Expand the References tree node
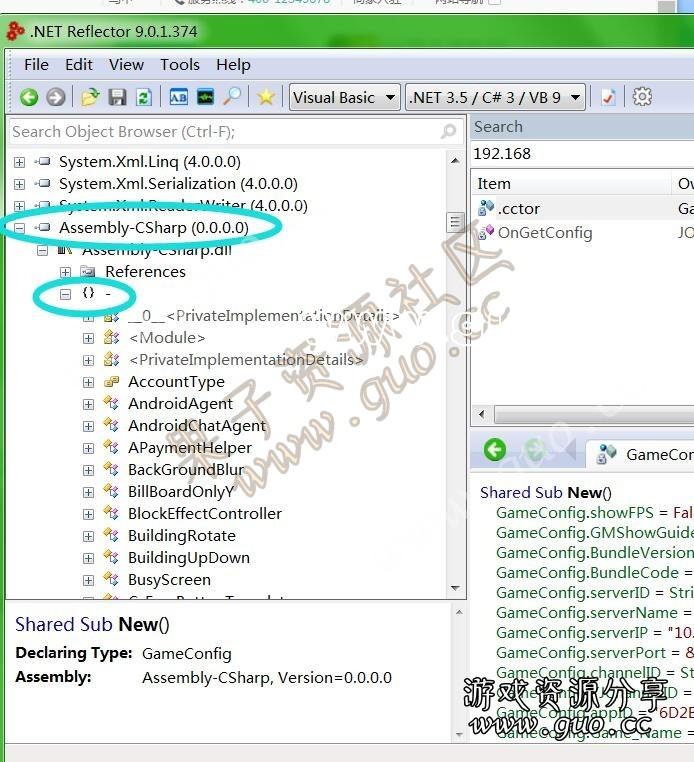694x762 pixels. pos(65,272)
